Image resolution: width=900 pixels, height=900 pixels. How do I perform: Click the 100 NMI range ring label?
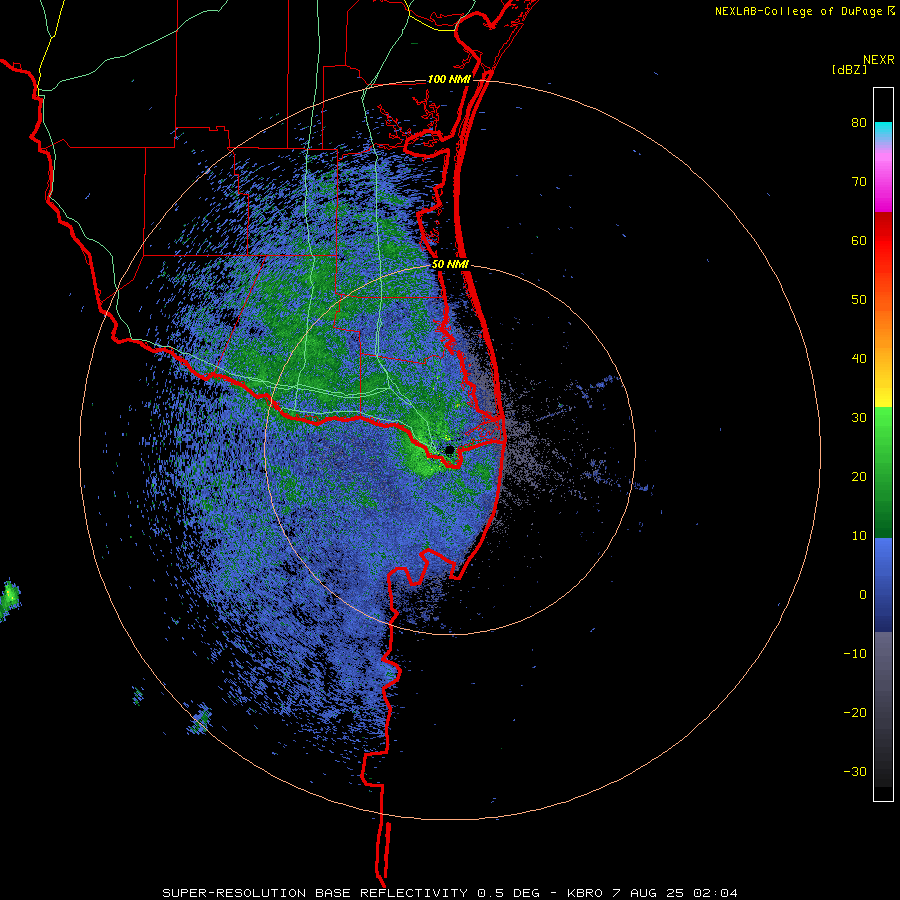click(449, 79)
